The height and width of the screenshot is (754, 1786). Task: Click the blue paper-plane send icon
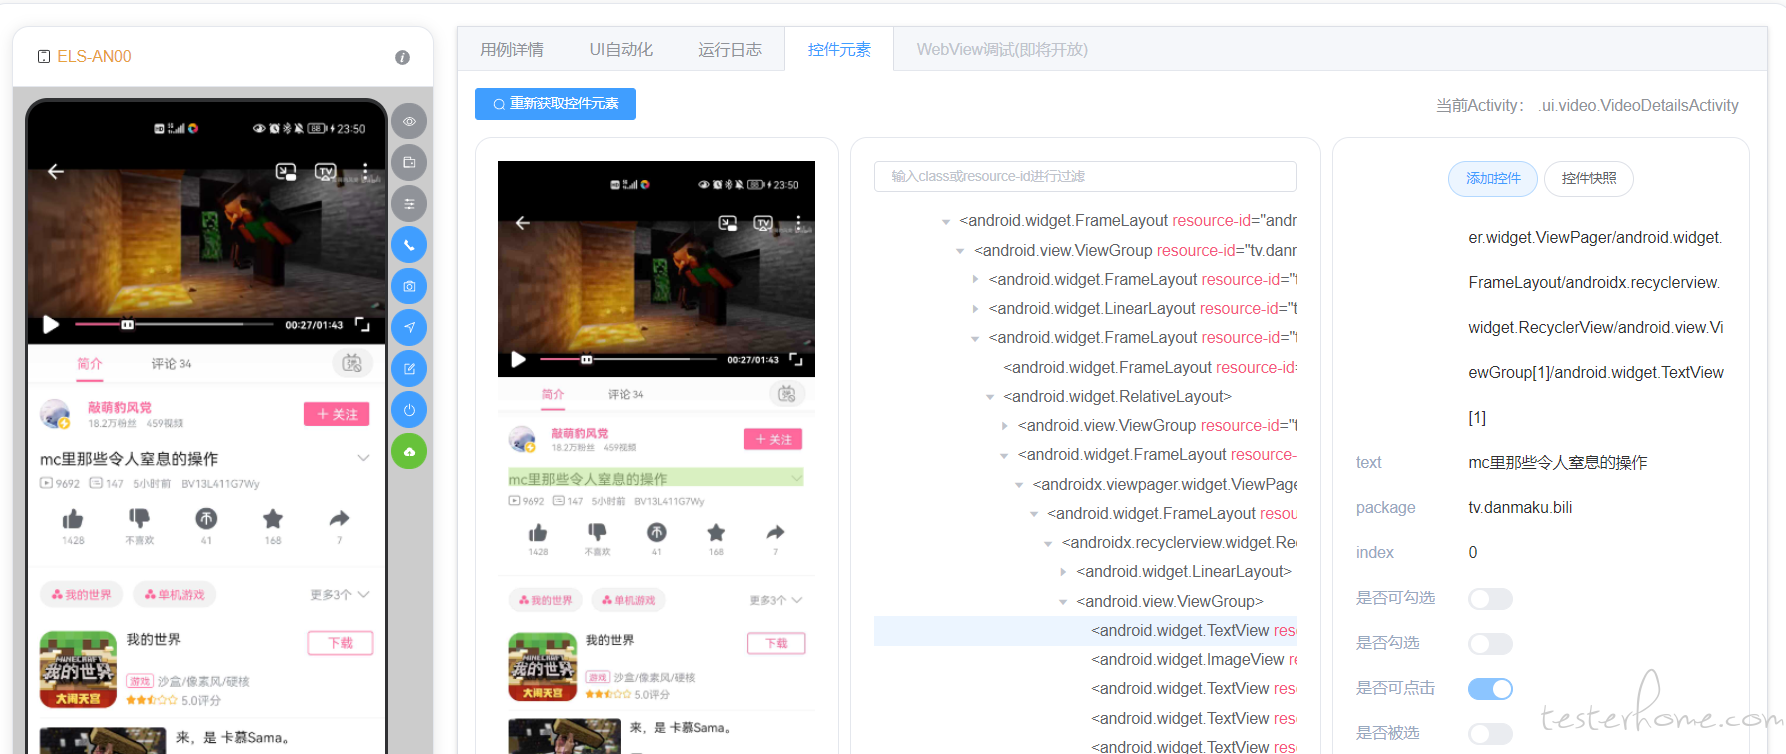409,327
